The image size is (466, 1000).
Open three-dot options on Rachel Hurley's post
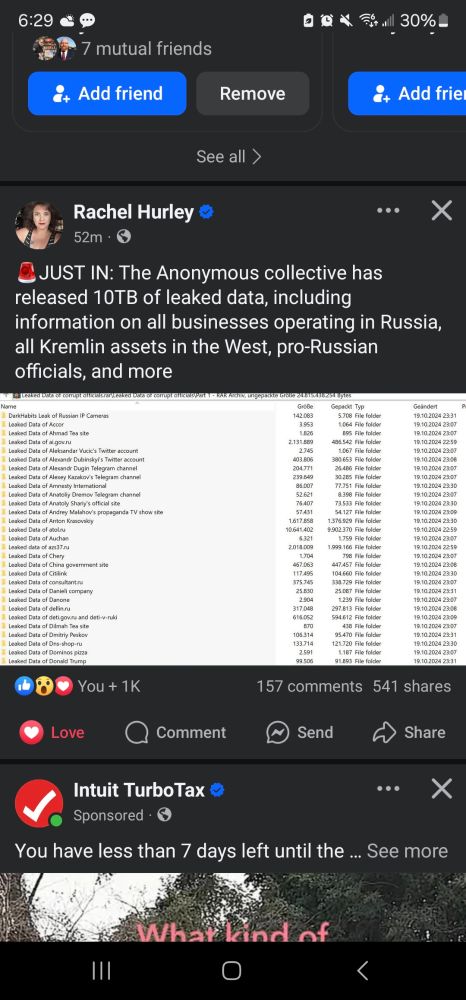tap(388, 210)
